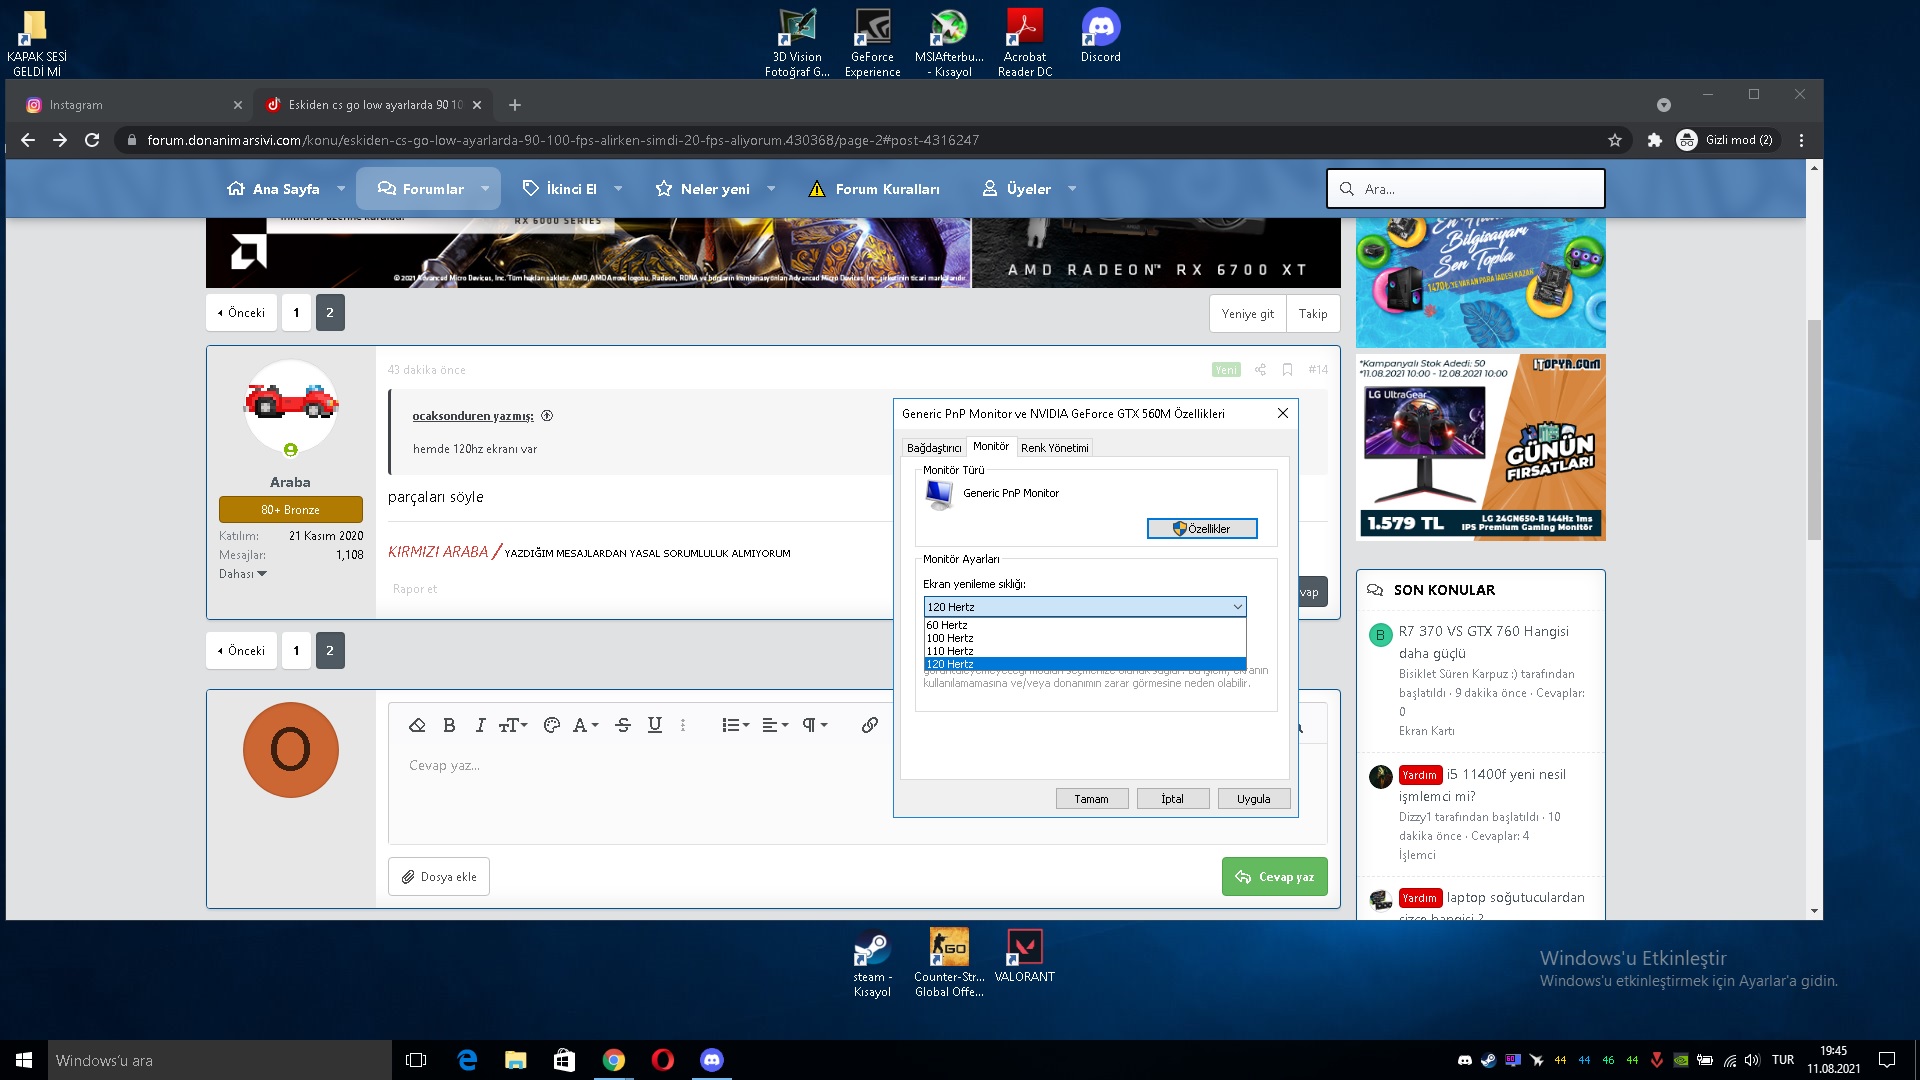The image size is (1920, 1080).
Task: Click Tamam in the monitor properties dialog
Action: pyautogui.click(x=1092, y=799)
